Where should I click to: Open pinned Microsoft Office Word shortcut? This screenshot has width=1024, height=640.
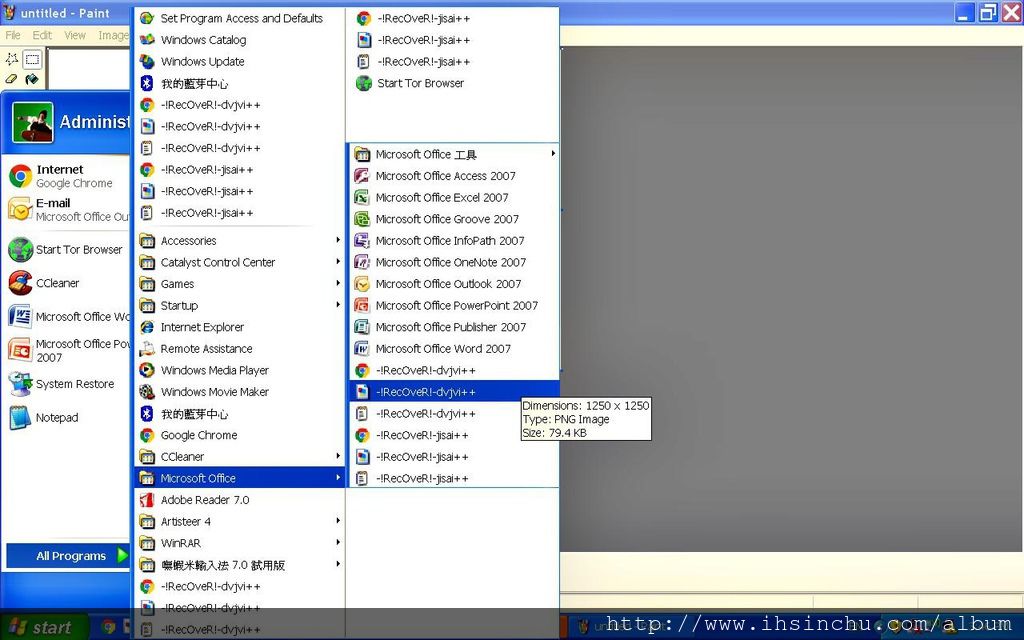coord(69,317)
